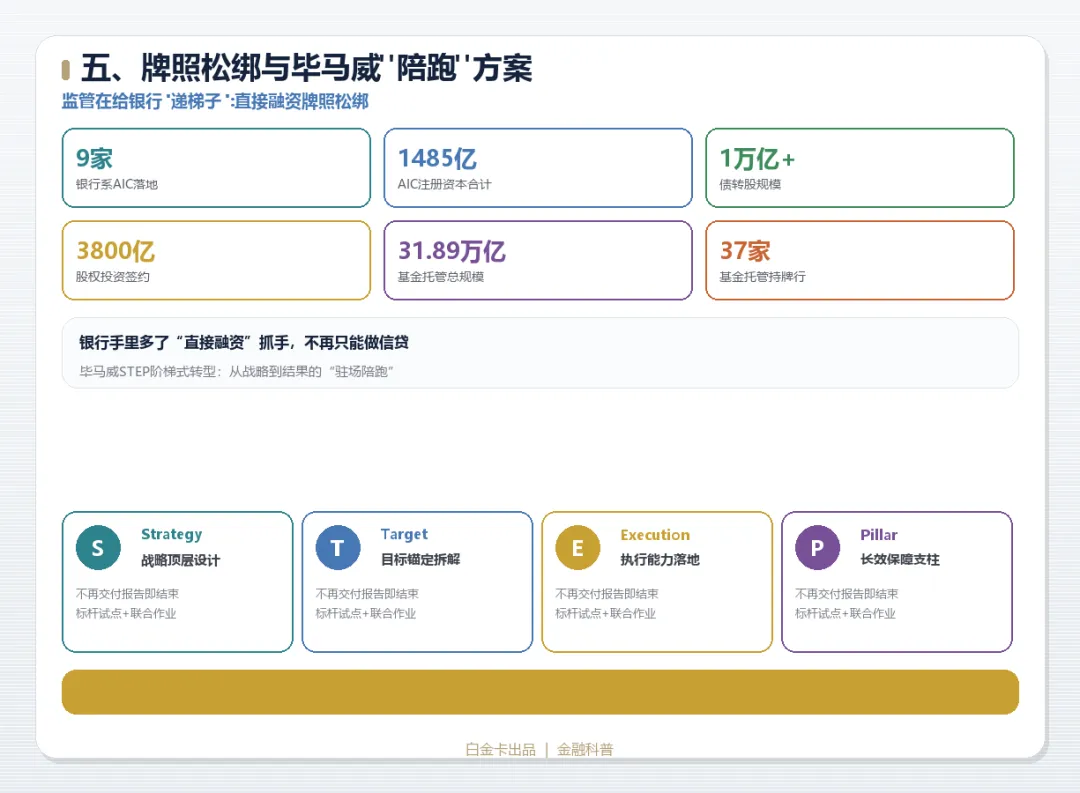1080x793 pixels.
Task: Click the gold E circle icon
Action: point(578,548)
